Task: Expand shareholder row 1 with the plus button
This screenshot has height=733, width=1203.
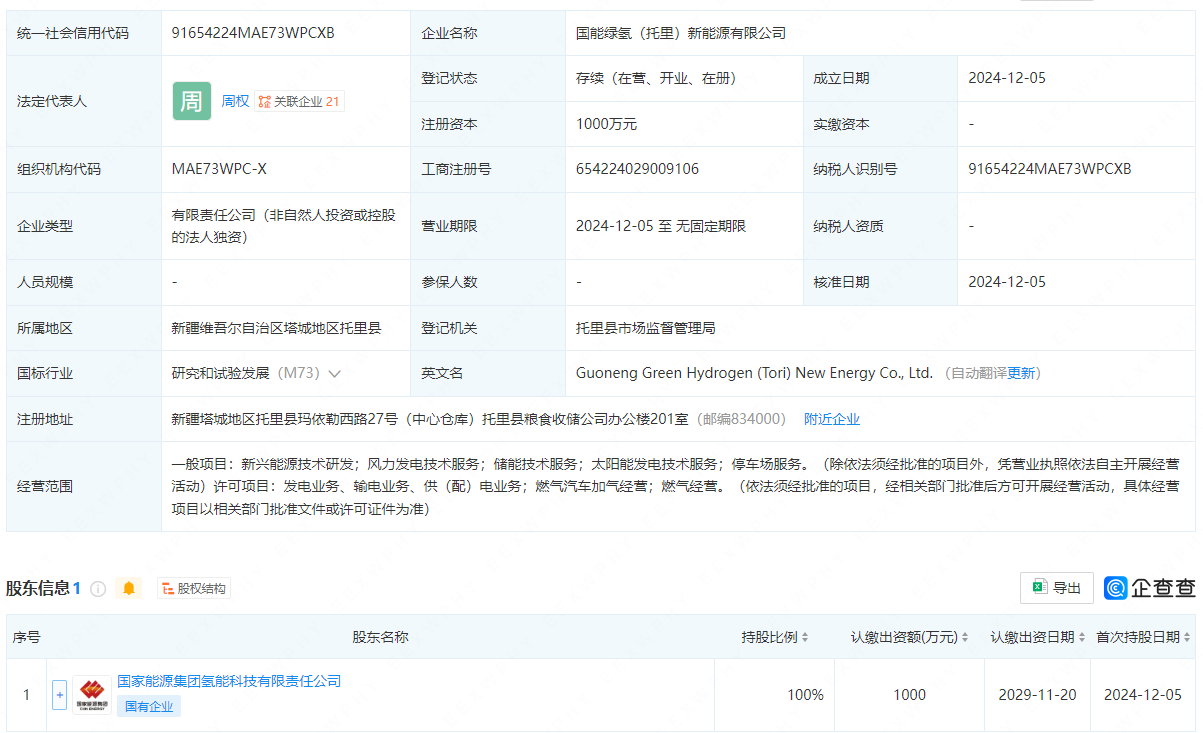Action: tap(59, 695)
